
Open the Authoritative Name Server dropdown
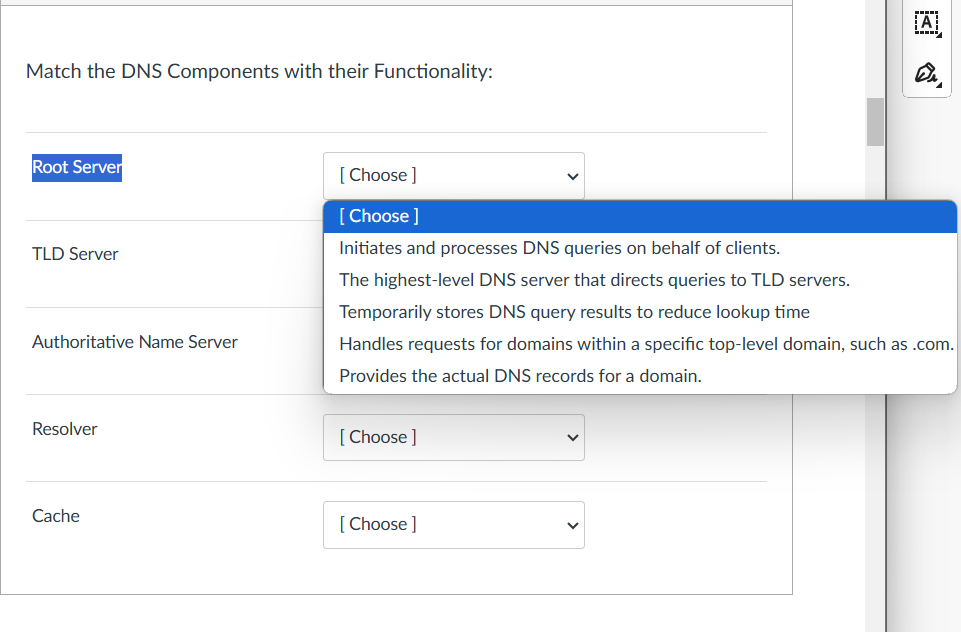pyautogui.click(x=453, y=350)
